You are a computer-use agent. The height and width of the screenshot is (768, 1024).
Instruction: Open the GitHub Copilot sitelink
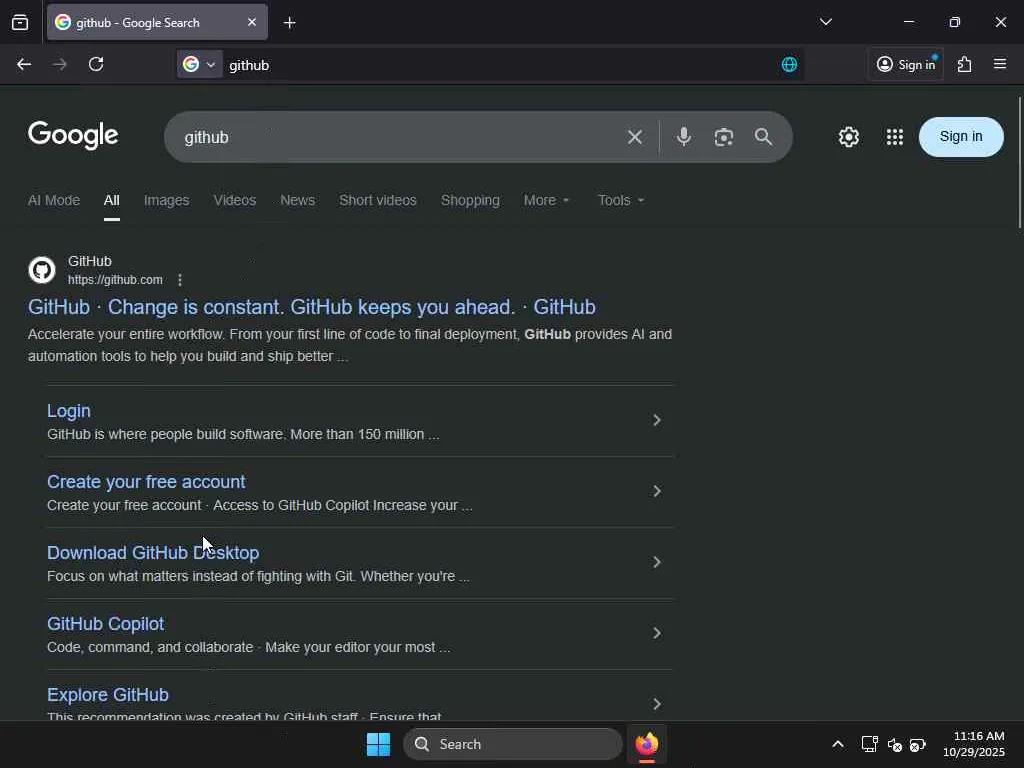[x=105, y=624]
